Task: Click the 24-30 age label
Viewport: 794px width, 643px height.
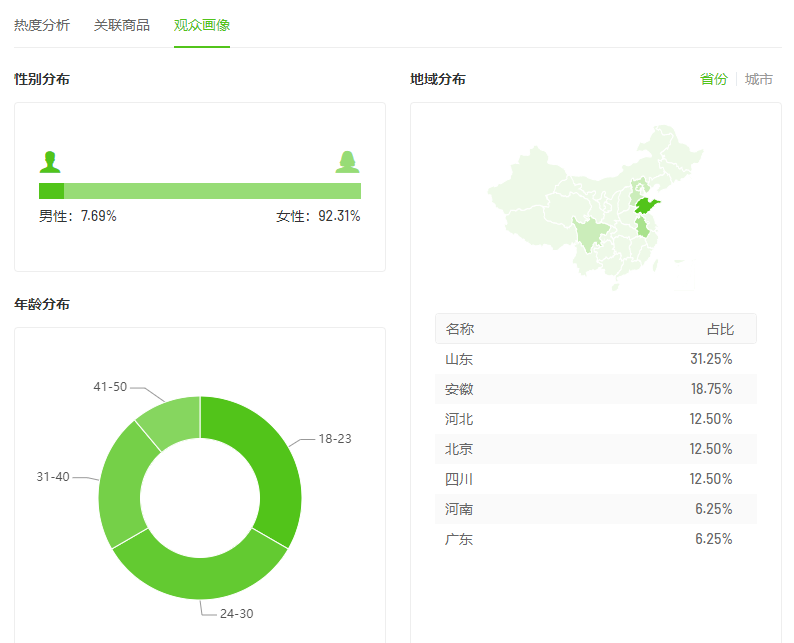Action: pos(236,613)
